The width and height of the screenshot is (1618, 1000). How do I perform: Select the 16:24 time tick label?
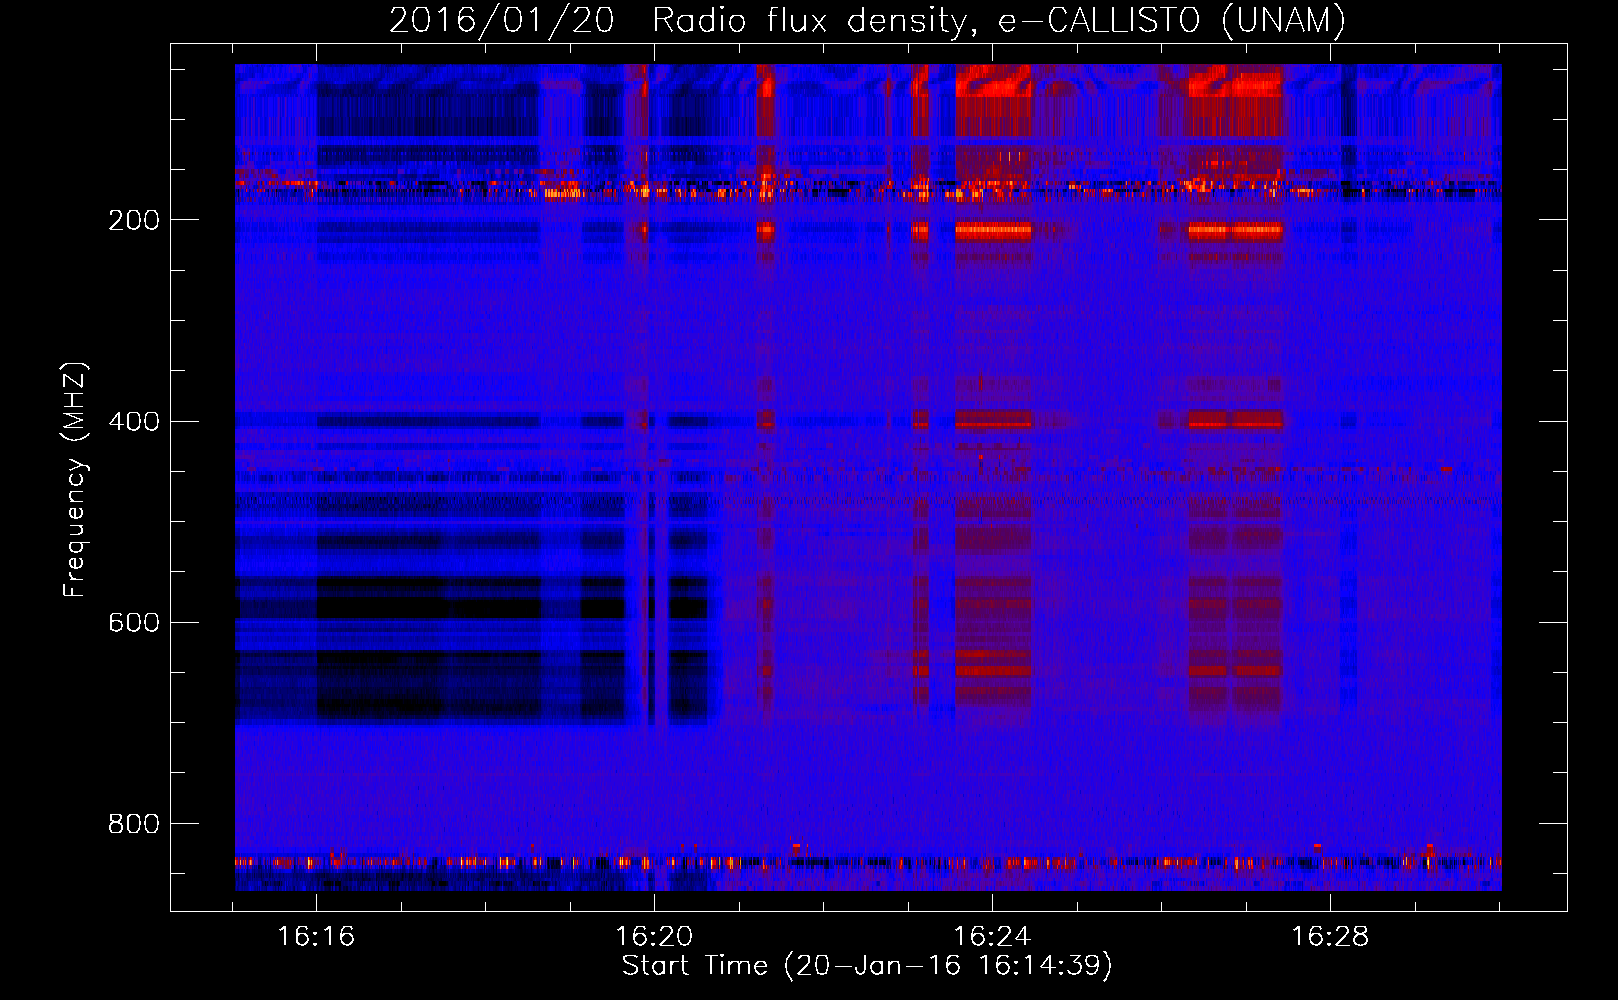[992, 937]
